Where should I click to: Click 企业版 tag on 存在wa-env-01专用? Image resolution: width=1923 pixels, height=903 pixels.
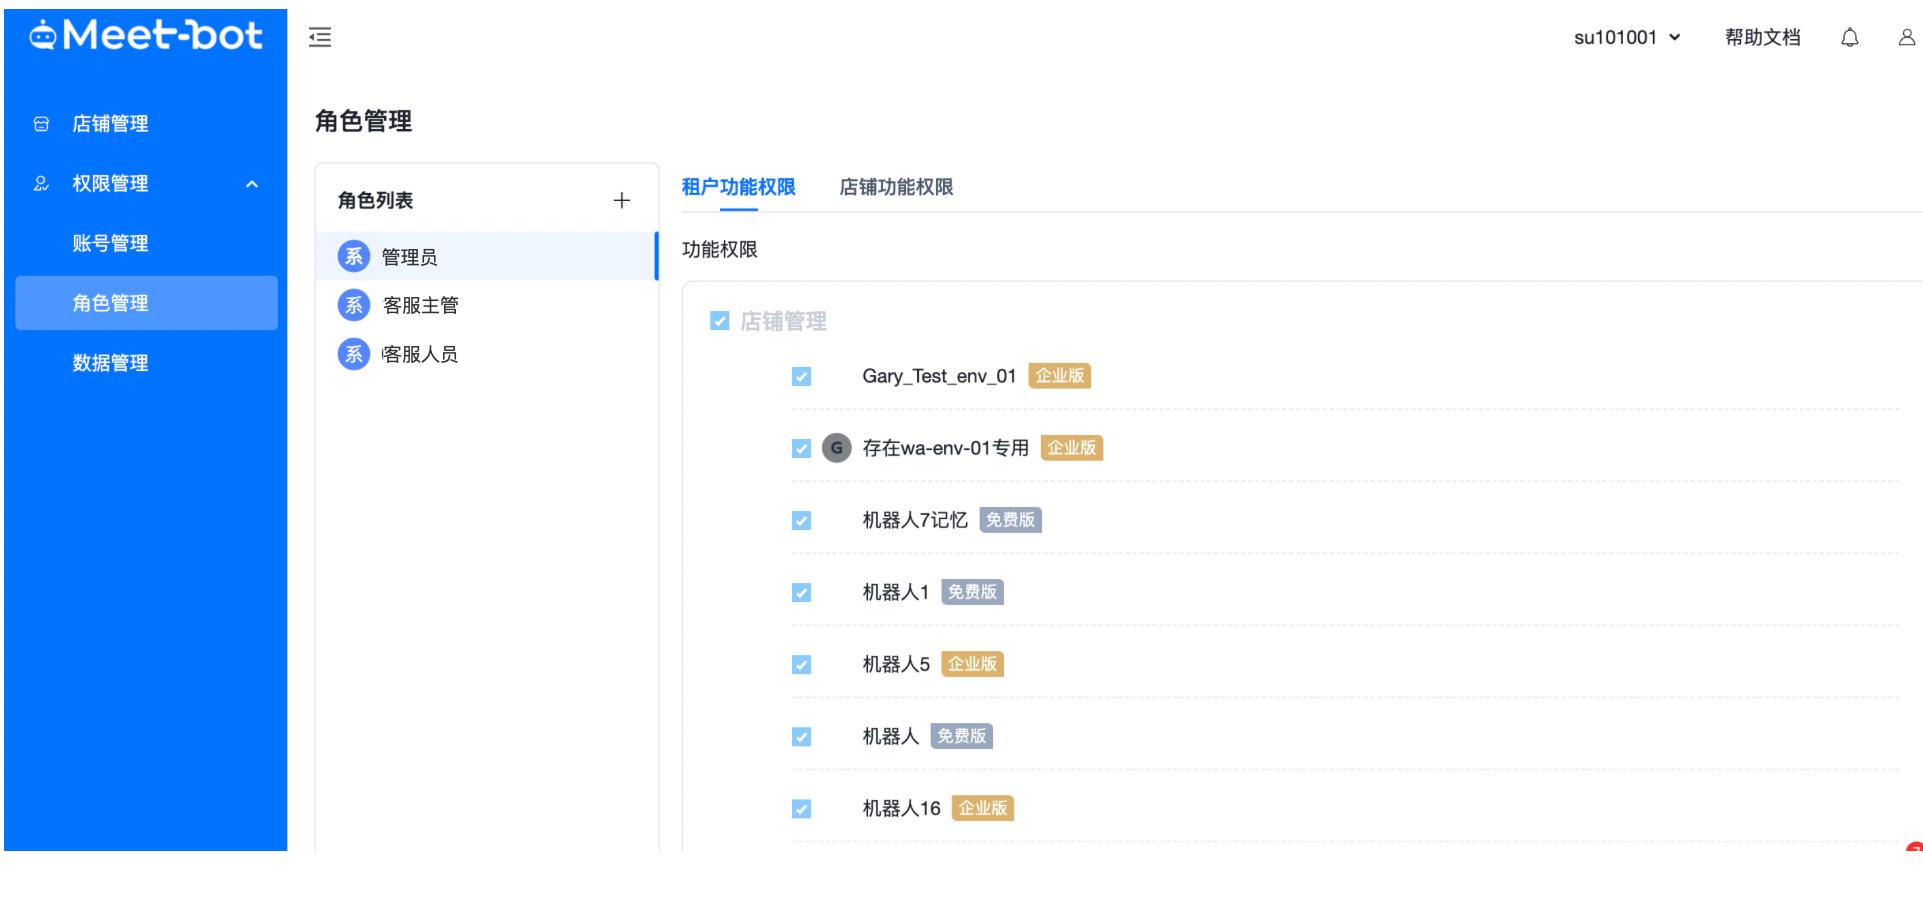point(1072,448)
